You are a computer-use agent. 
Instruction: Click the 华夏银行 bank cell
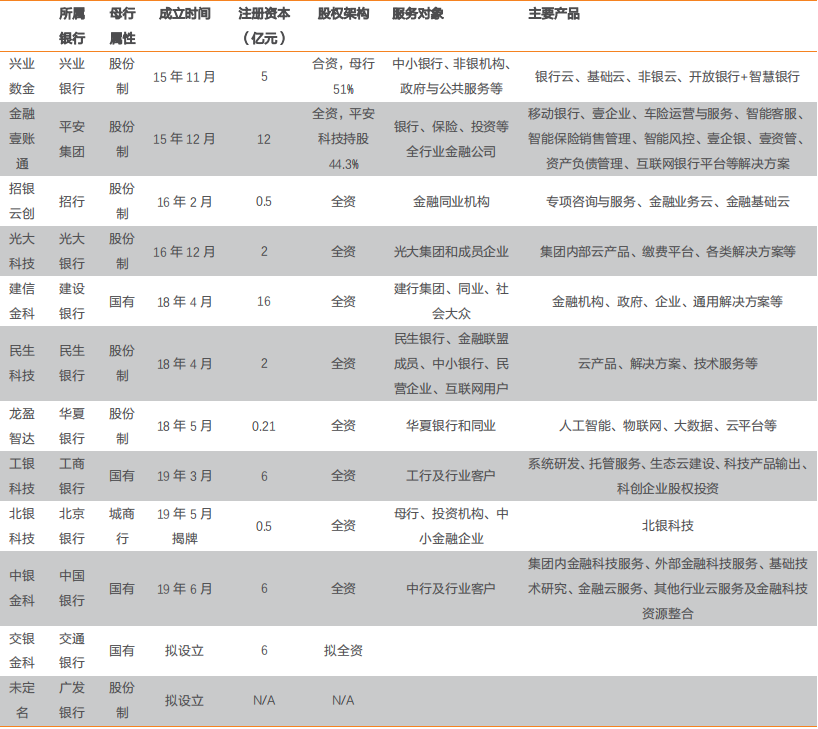72,426
